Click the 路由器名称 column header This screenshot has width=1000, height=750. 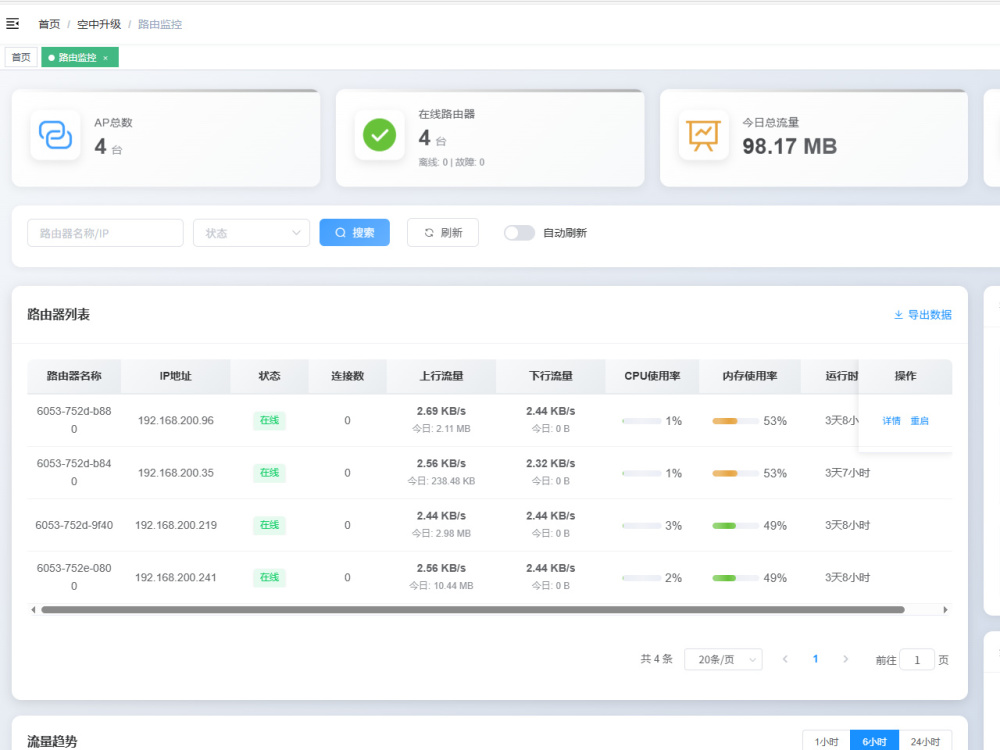74,376
